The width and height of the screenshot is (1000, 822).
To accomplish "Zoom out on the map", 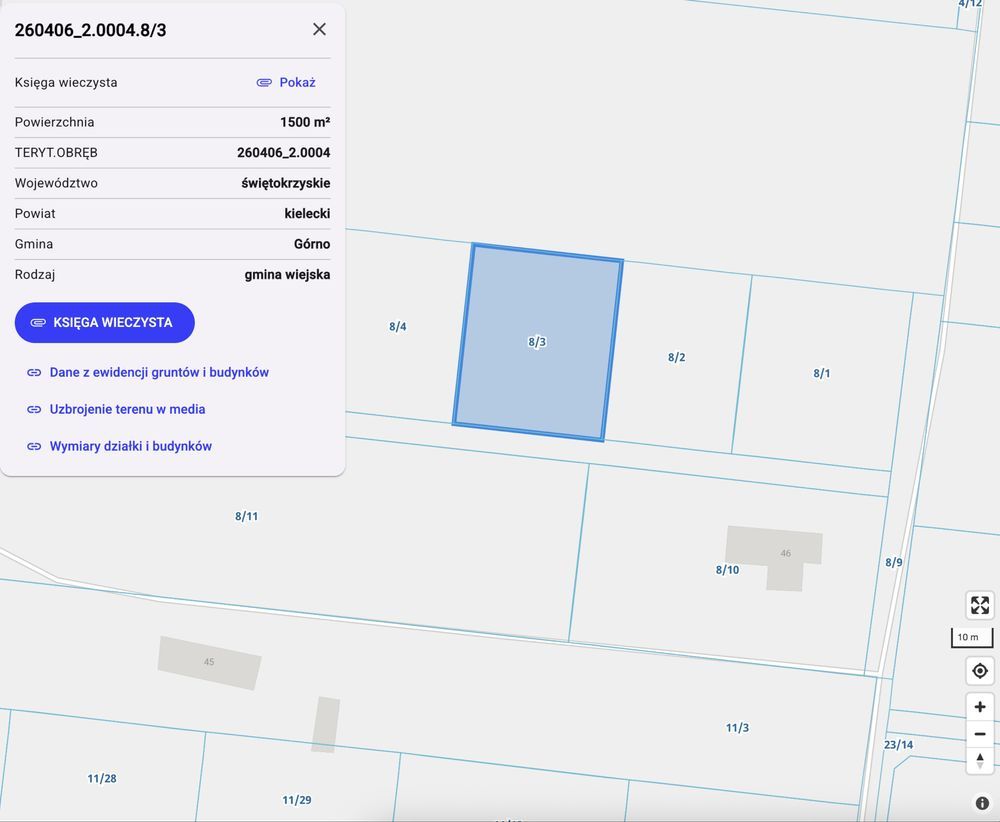I will (x=980, y=734).
